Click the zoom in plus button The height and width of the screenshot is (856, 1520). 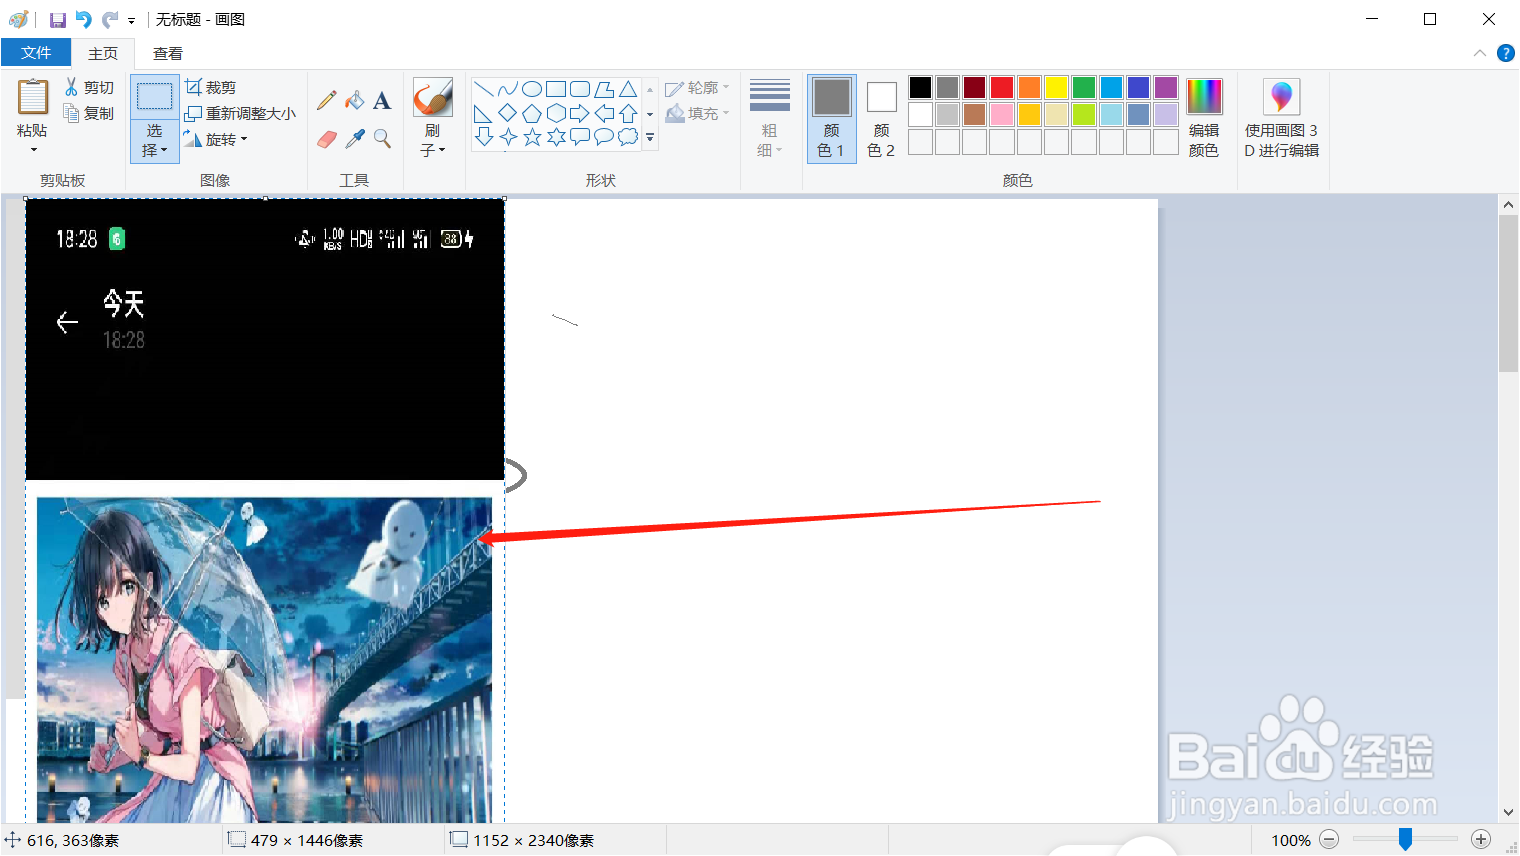point(1481,840)
